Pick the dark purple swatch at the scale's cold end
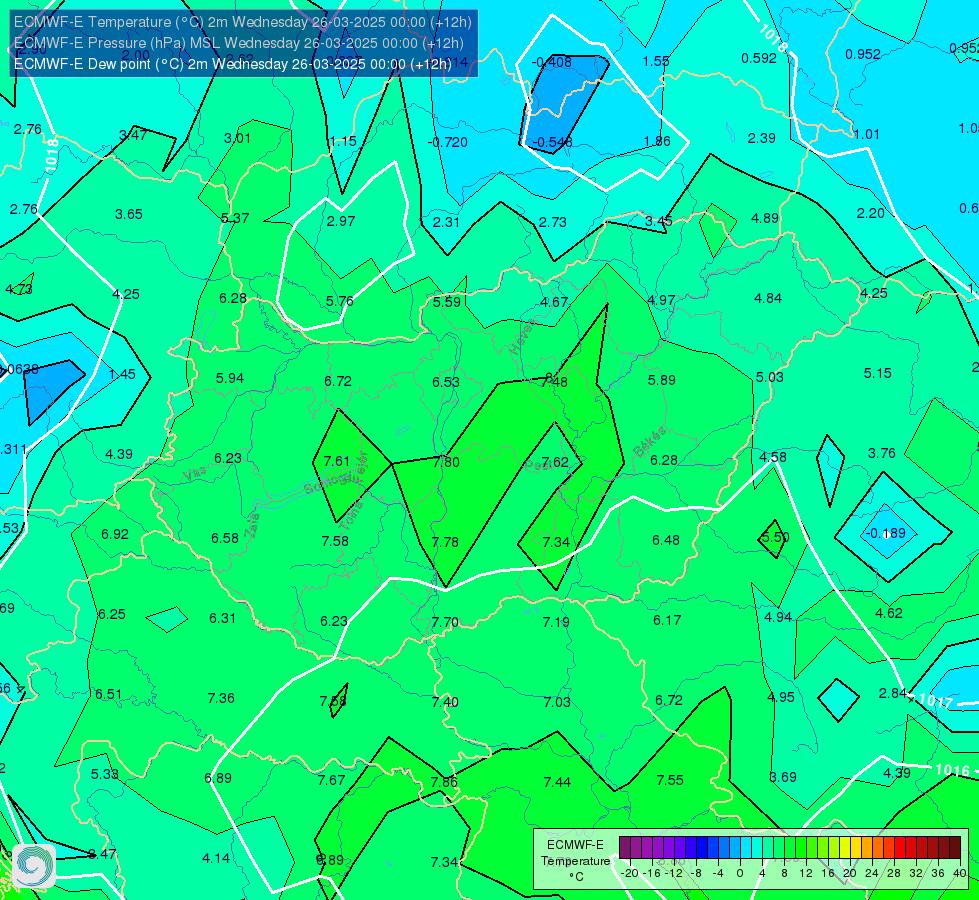Viewport: 979px width, 900px height. coord(625,848)
